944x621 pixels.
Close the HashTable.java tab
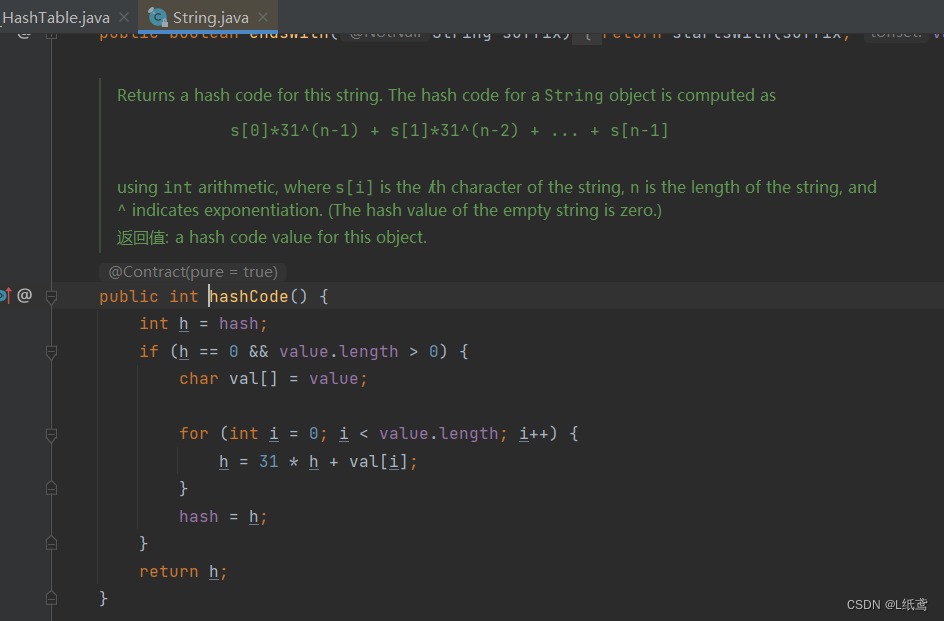coord(124,17)
